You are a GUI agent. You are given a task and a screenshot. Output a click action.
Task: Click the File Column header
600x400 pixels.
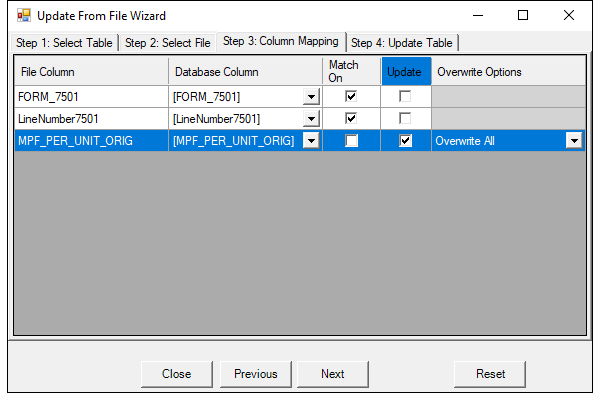click(91, 72)
